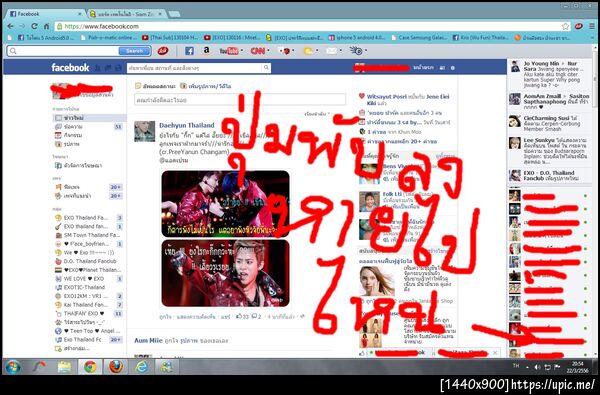Open the file explorer folder on taskbar

[65, 367]
